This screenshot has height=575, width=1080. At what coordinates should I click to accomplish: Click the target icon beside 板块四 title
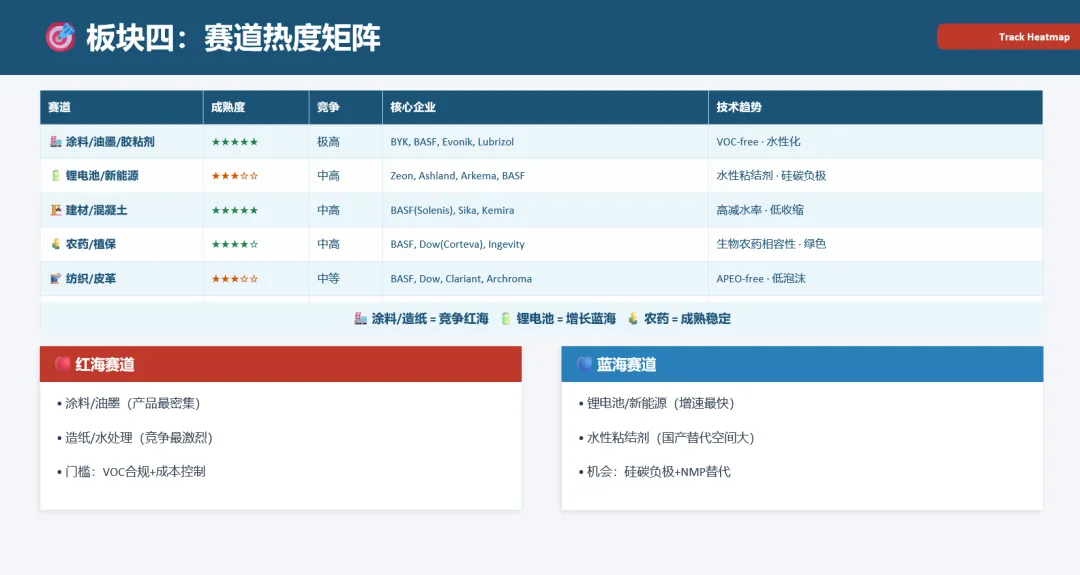pyautogui.click(x=61, y=37)
